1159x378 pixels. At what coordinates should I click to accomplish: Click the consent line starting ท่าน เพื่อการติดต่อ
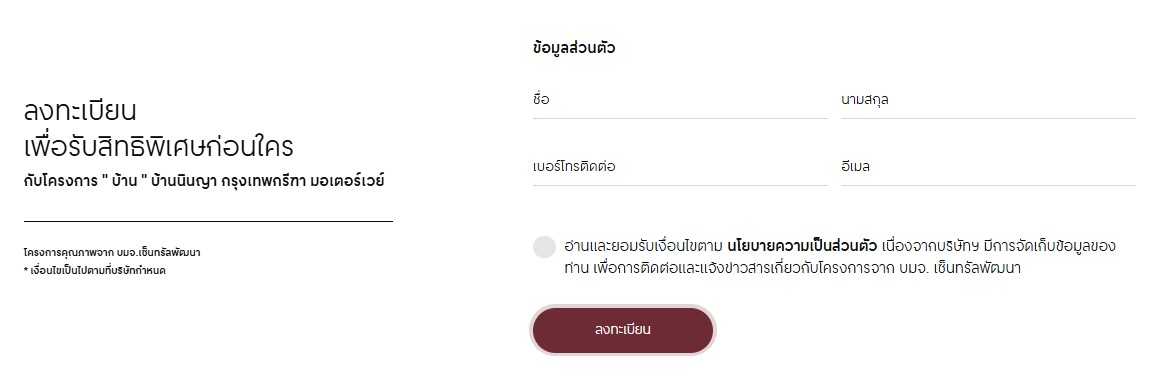click(x=792, y=268)
